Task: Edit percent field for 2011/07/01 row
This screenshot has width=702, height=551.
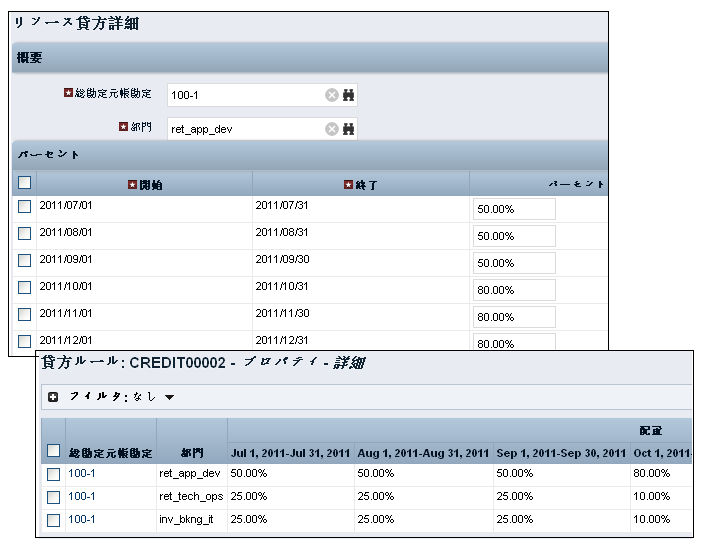Action: 514,209
